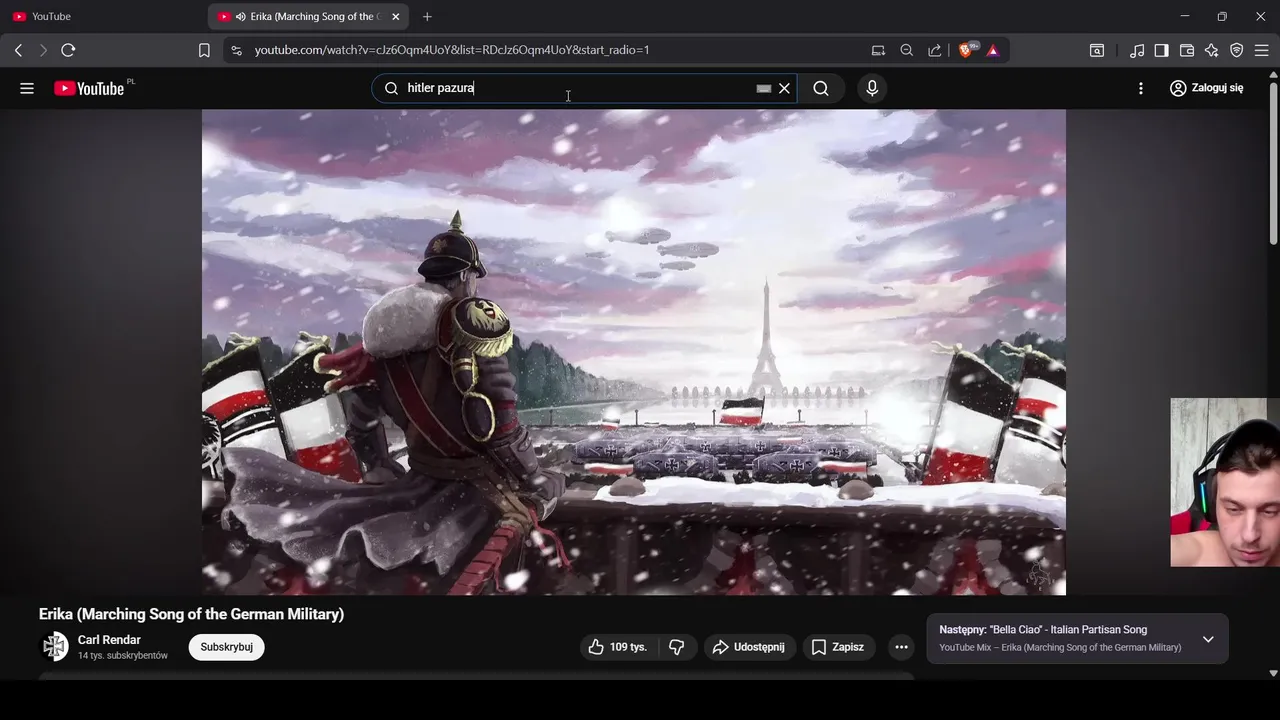
Task: Open Brave Shields lion icon
Action: 966,50
